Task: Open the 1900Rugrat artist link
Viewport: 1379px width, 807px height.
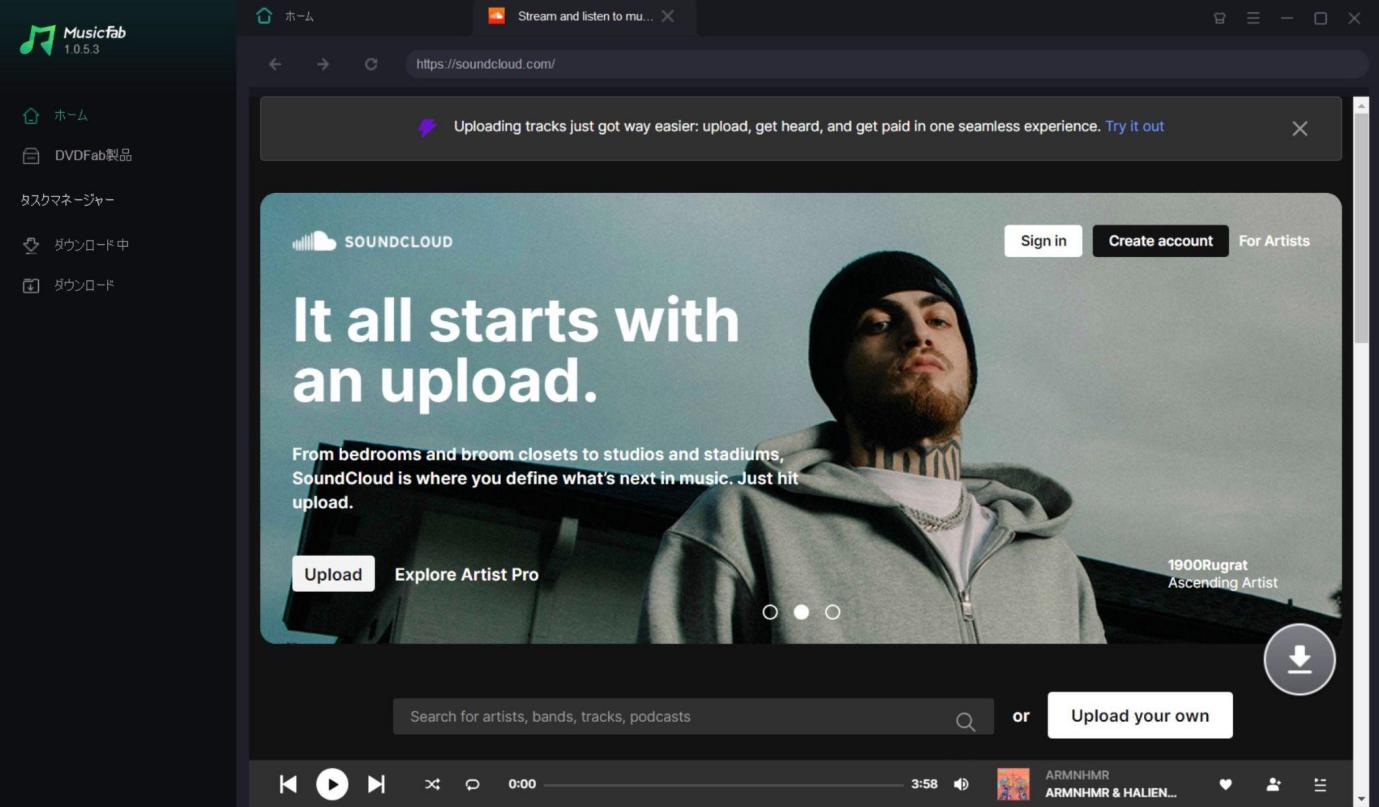Action: point(1207,565)
